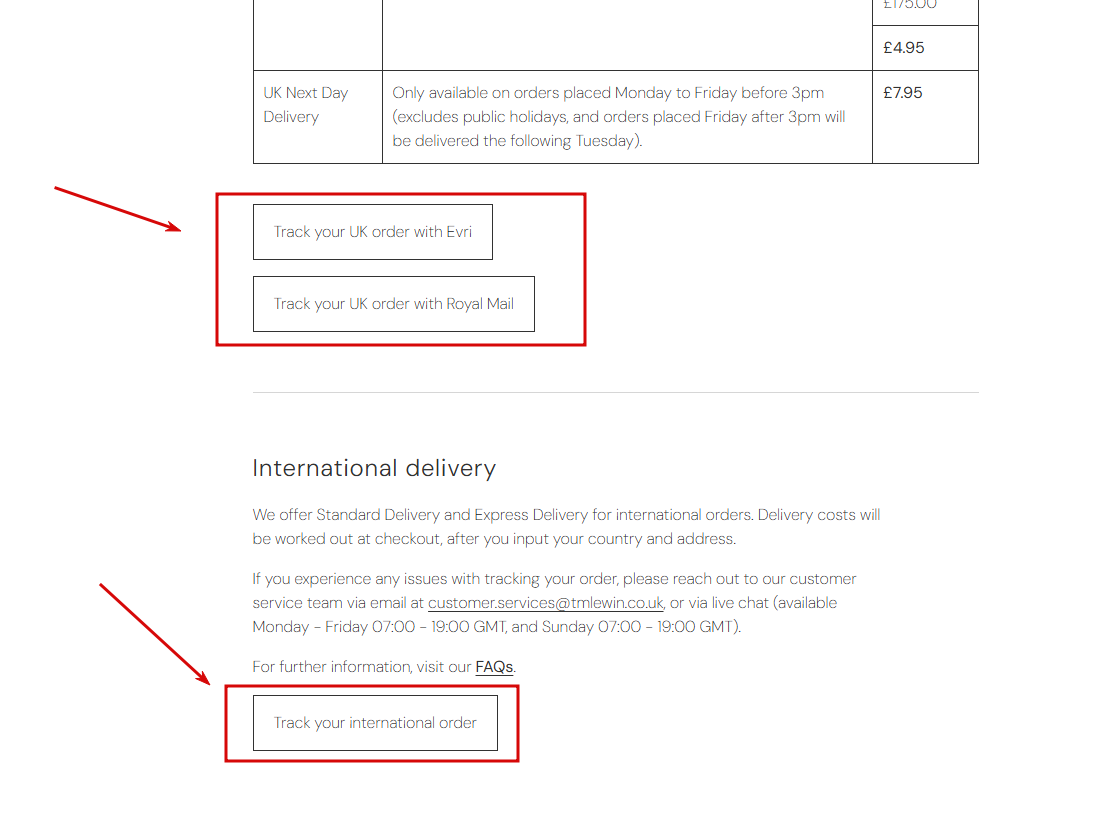Click 'Delivery costs will be worked out' text

click(820, 515)
